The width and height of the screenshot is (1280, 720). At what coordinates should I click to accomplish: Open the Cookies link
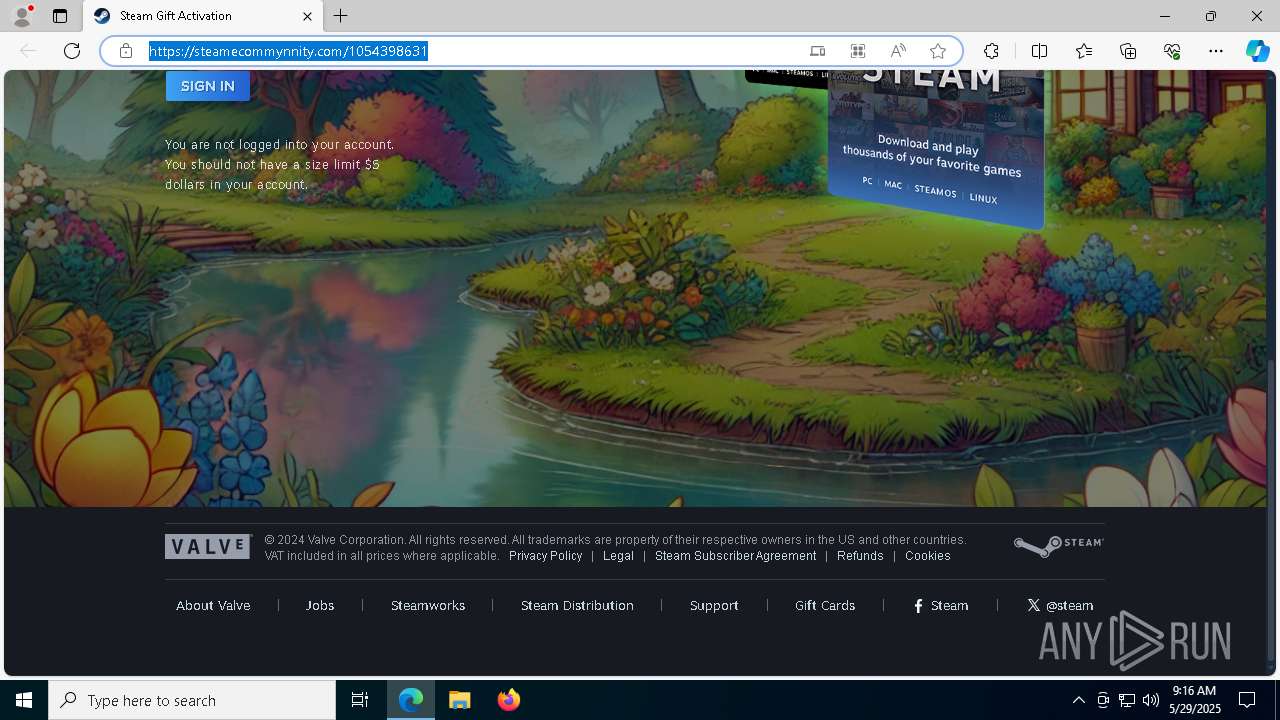tap(928, 556)
